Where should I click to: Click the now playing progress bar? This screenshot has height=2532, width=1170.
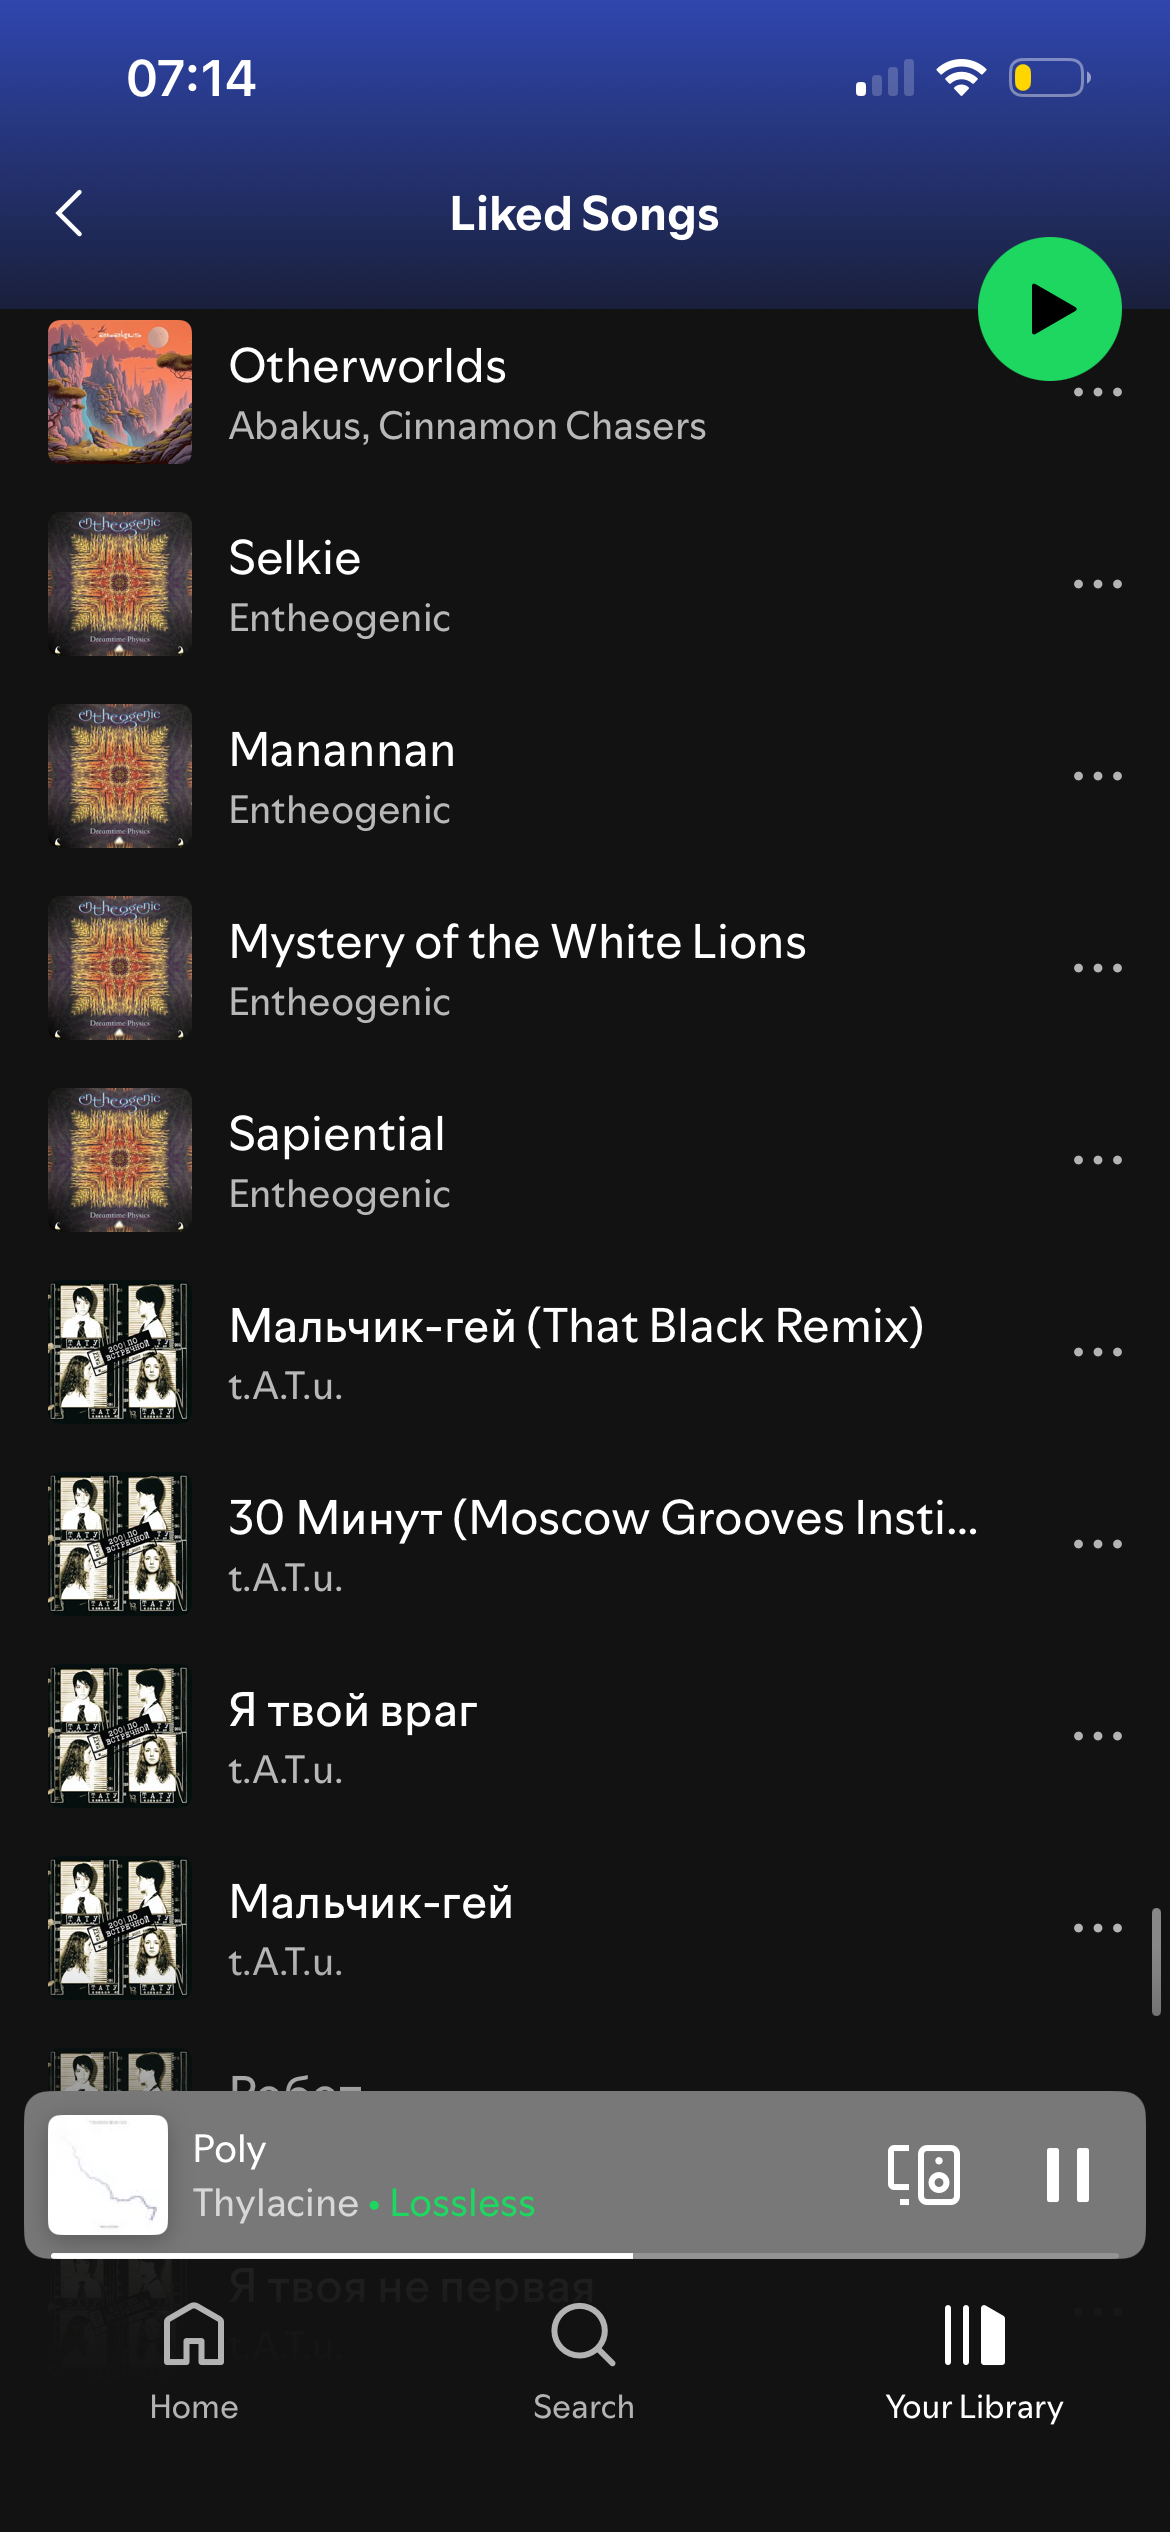[x=584, y=2256]
